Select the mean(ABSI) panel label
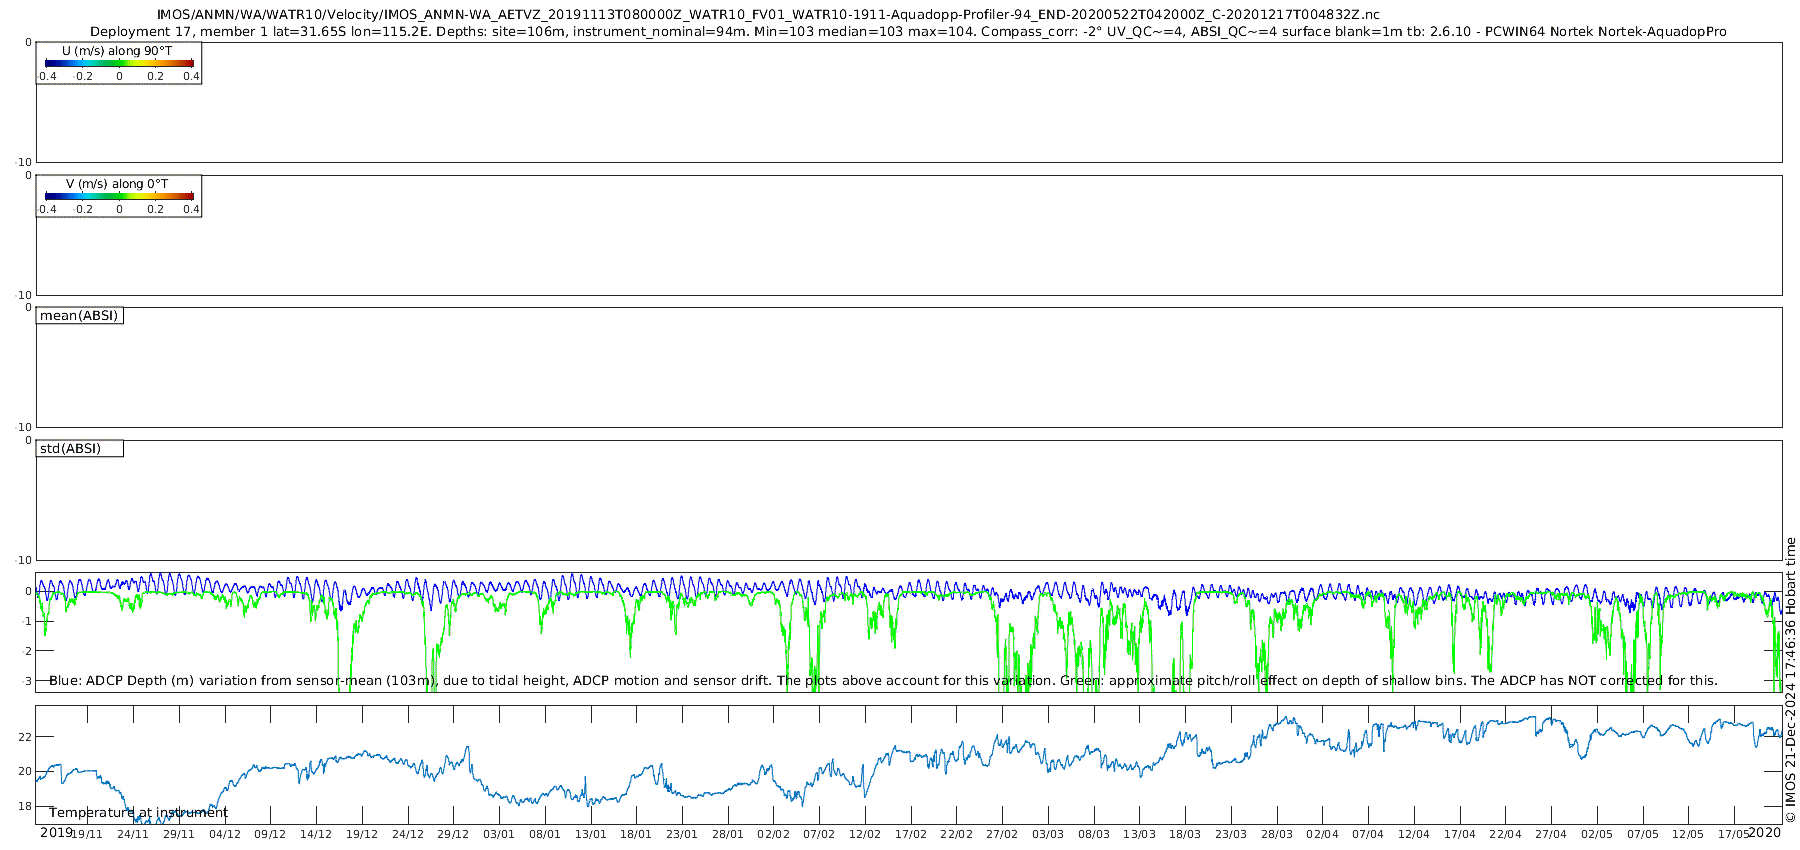1800x850 pixels. (79, 316)
